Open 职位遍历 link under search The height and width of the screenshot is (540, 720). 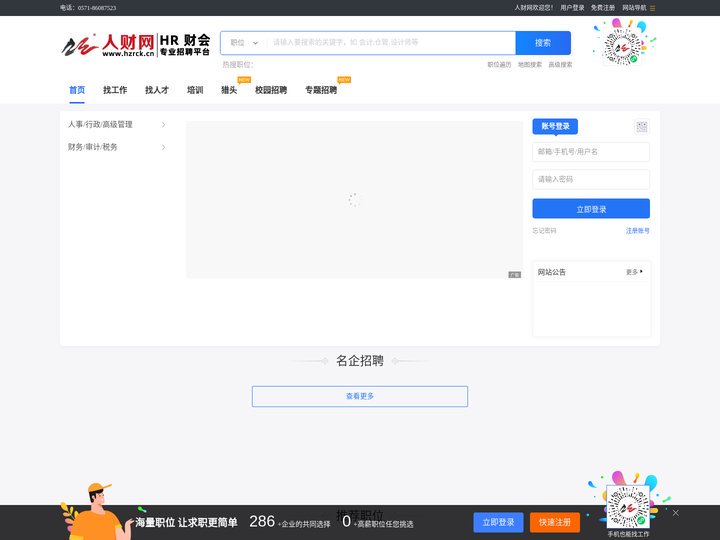coord(499,65)
